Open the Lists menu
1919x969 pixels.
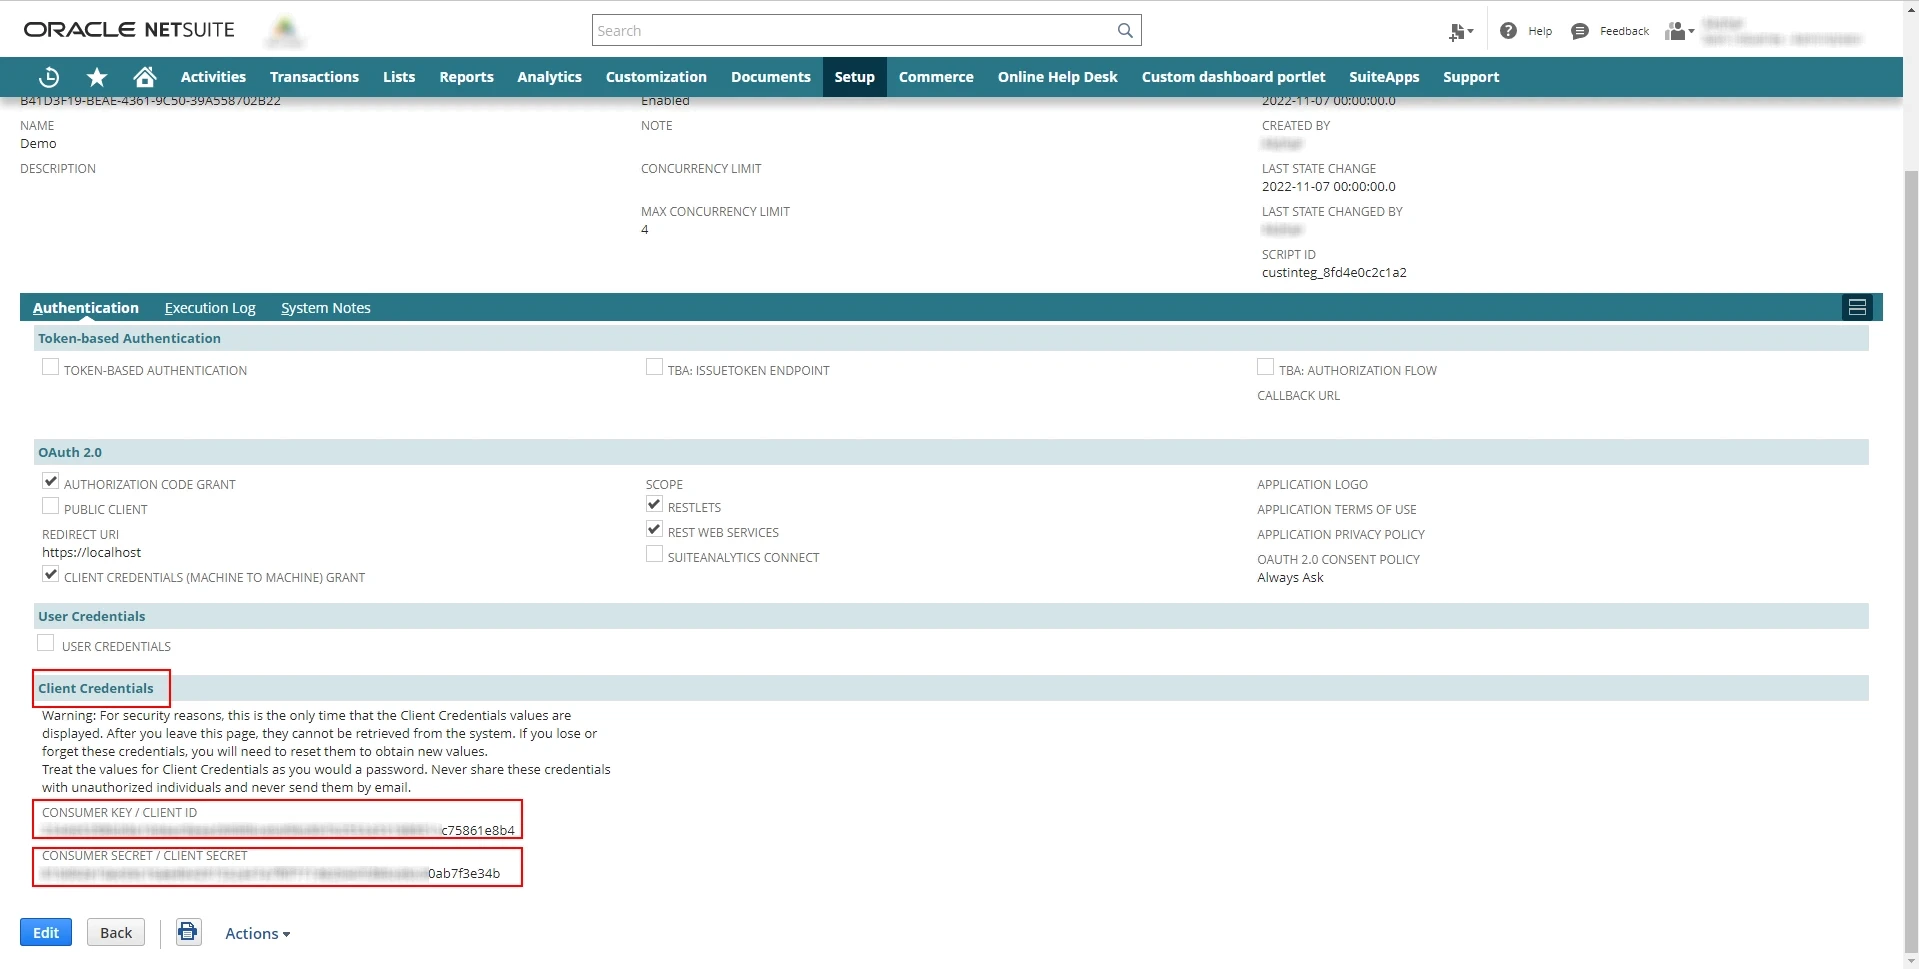(399, 77)
